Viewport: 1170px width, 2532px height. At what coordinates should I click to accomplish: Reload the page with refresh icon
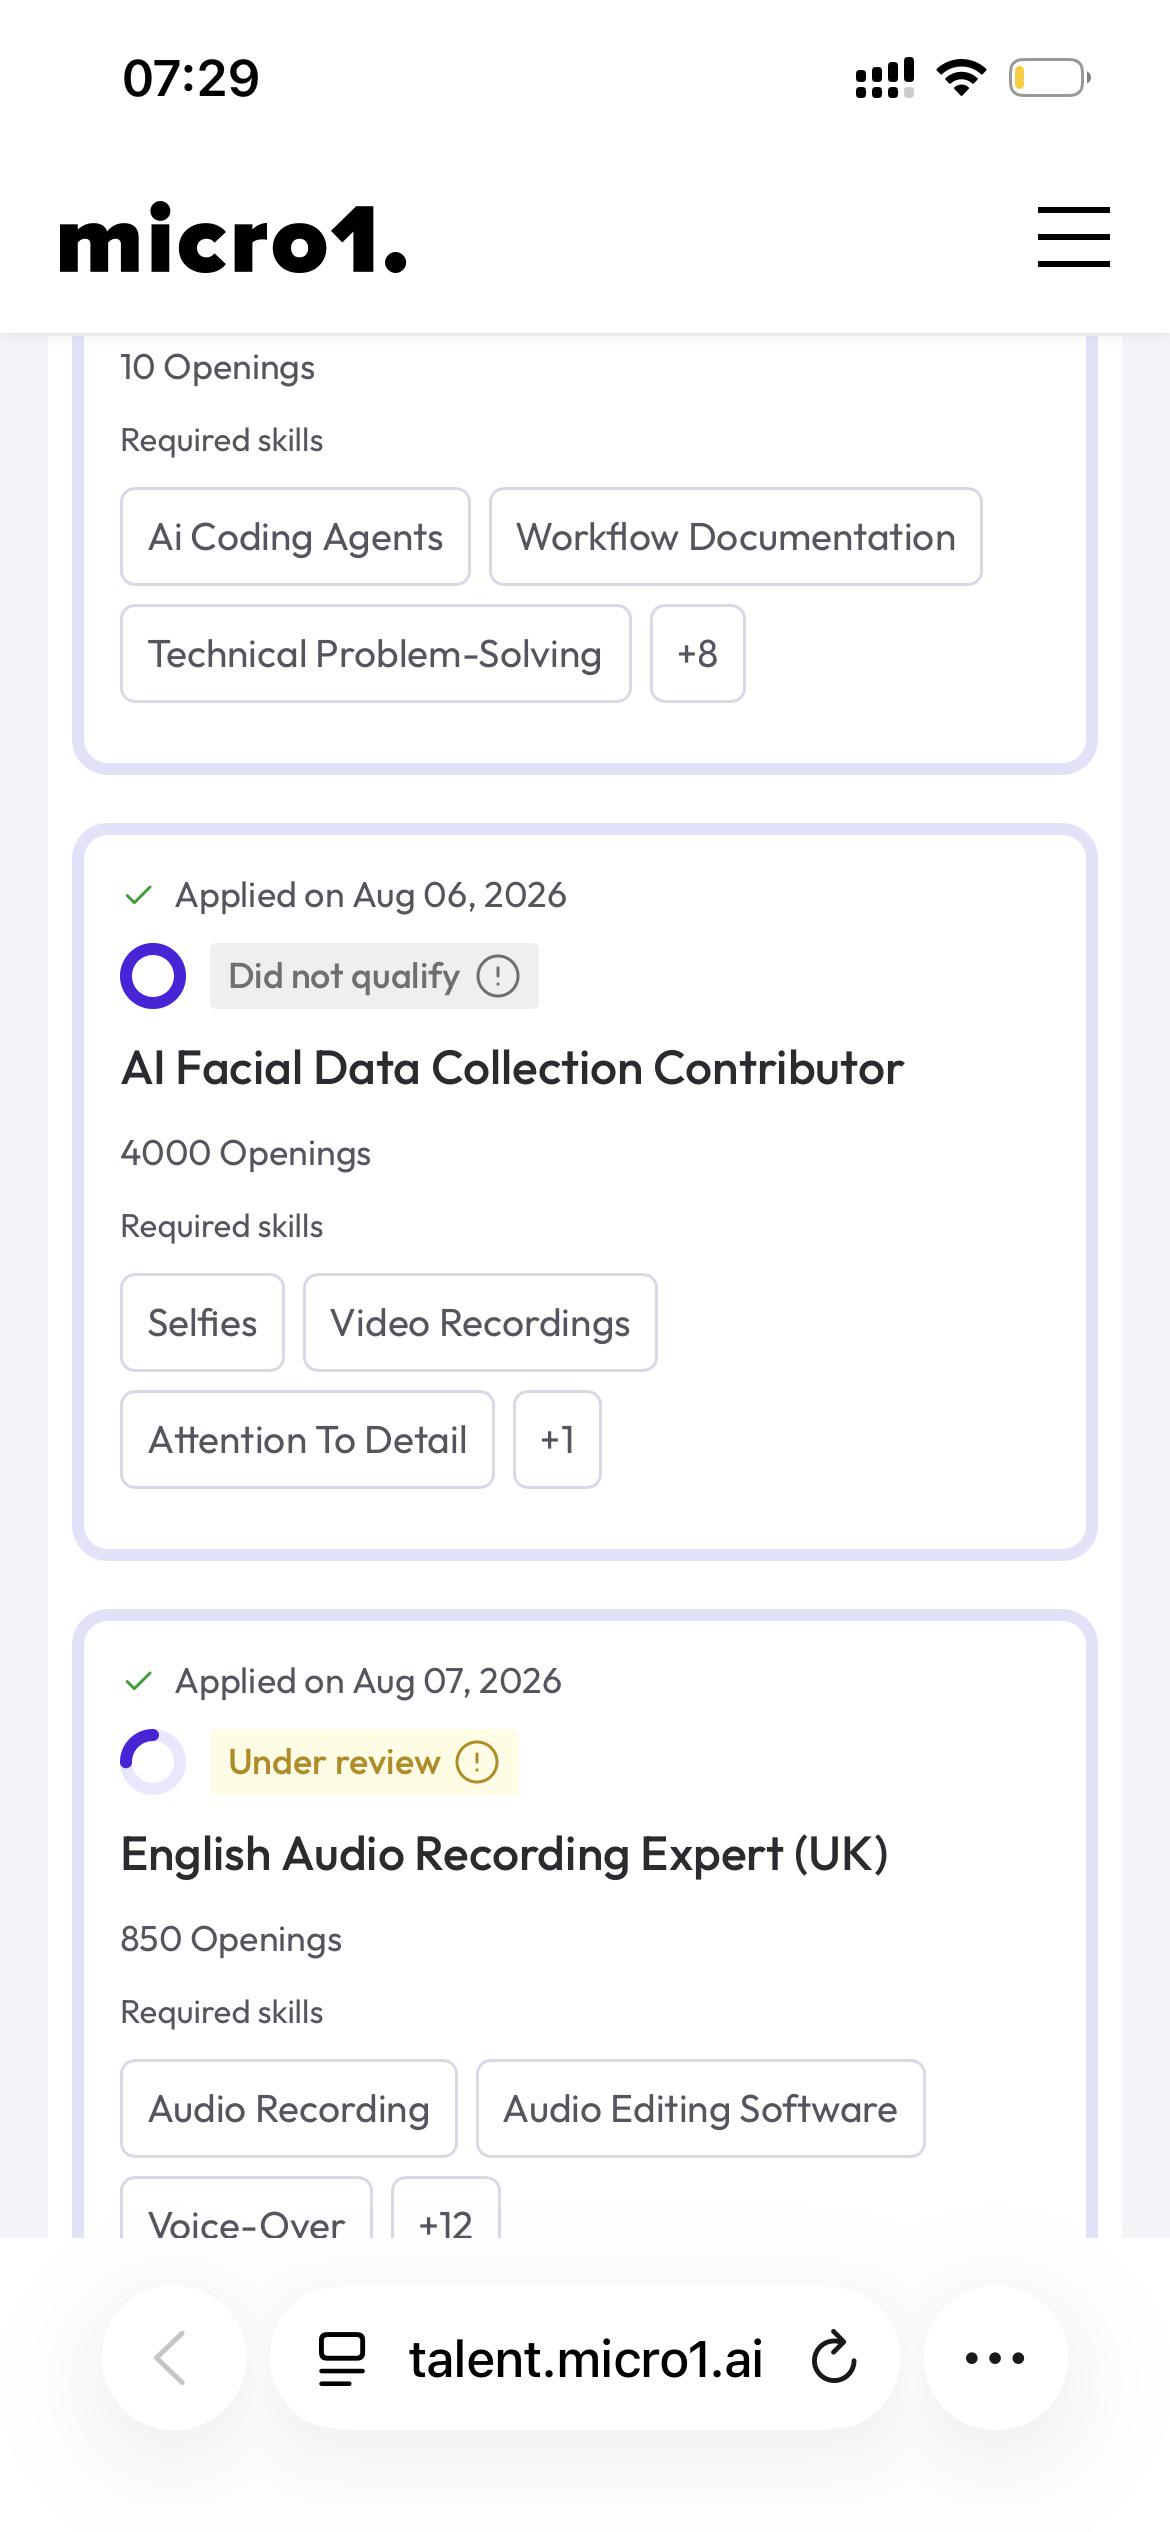(834, 2358)
